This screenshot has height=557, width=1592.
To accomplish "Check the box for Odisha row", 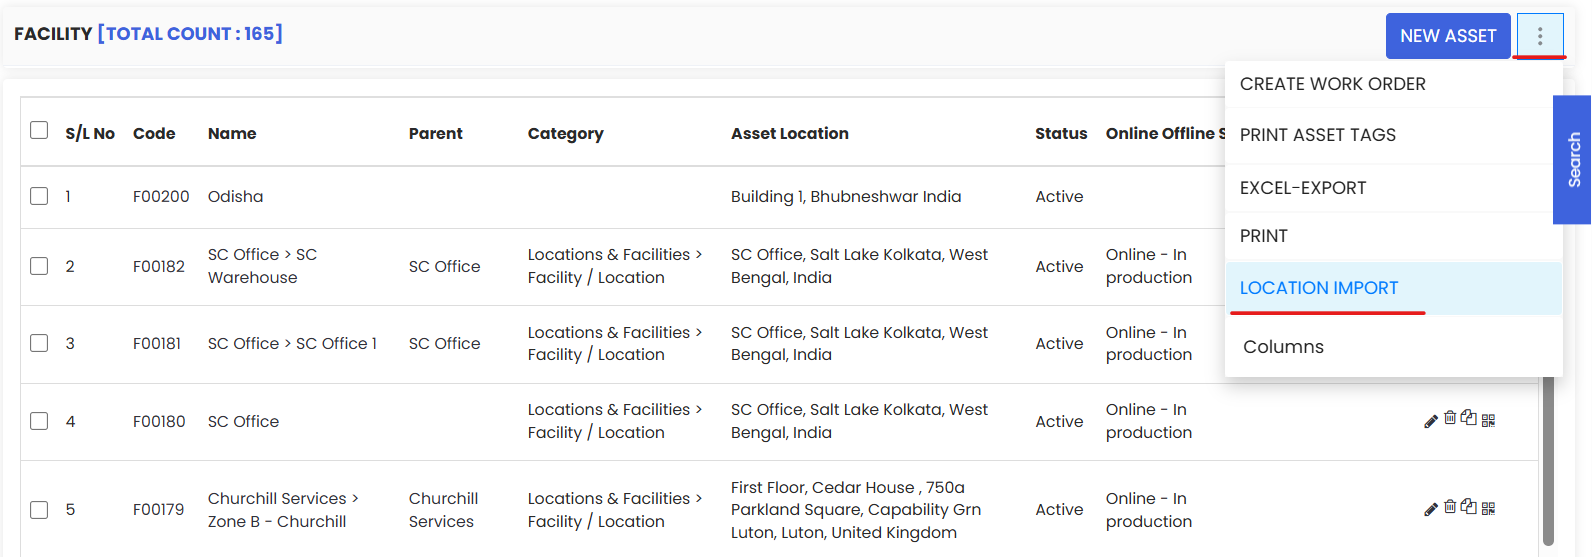I will click(x=39, y=196).
